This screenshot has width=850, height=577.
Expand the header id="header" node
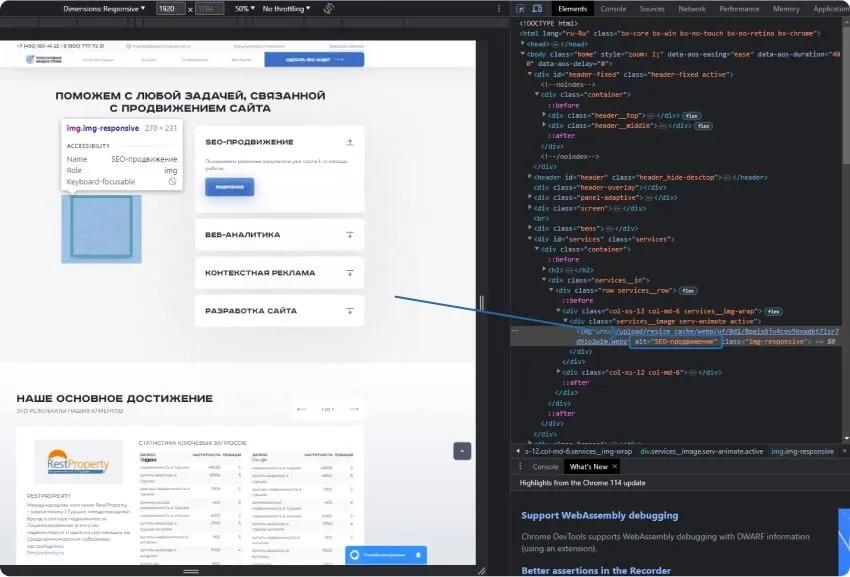tap(530, 177)
